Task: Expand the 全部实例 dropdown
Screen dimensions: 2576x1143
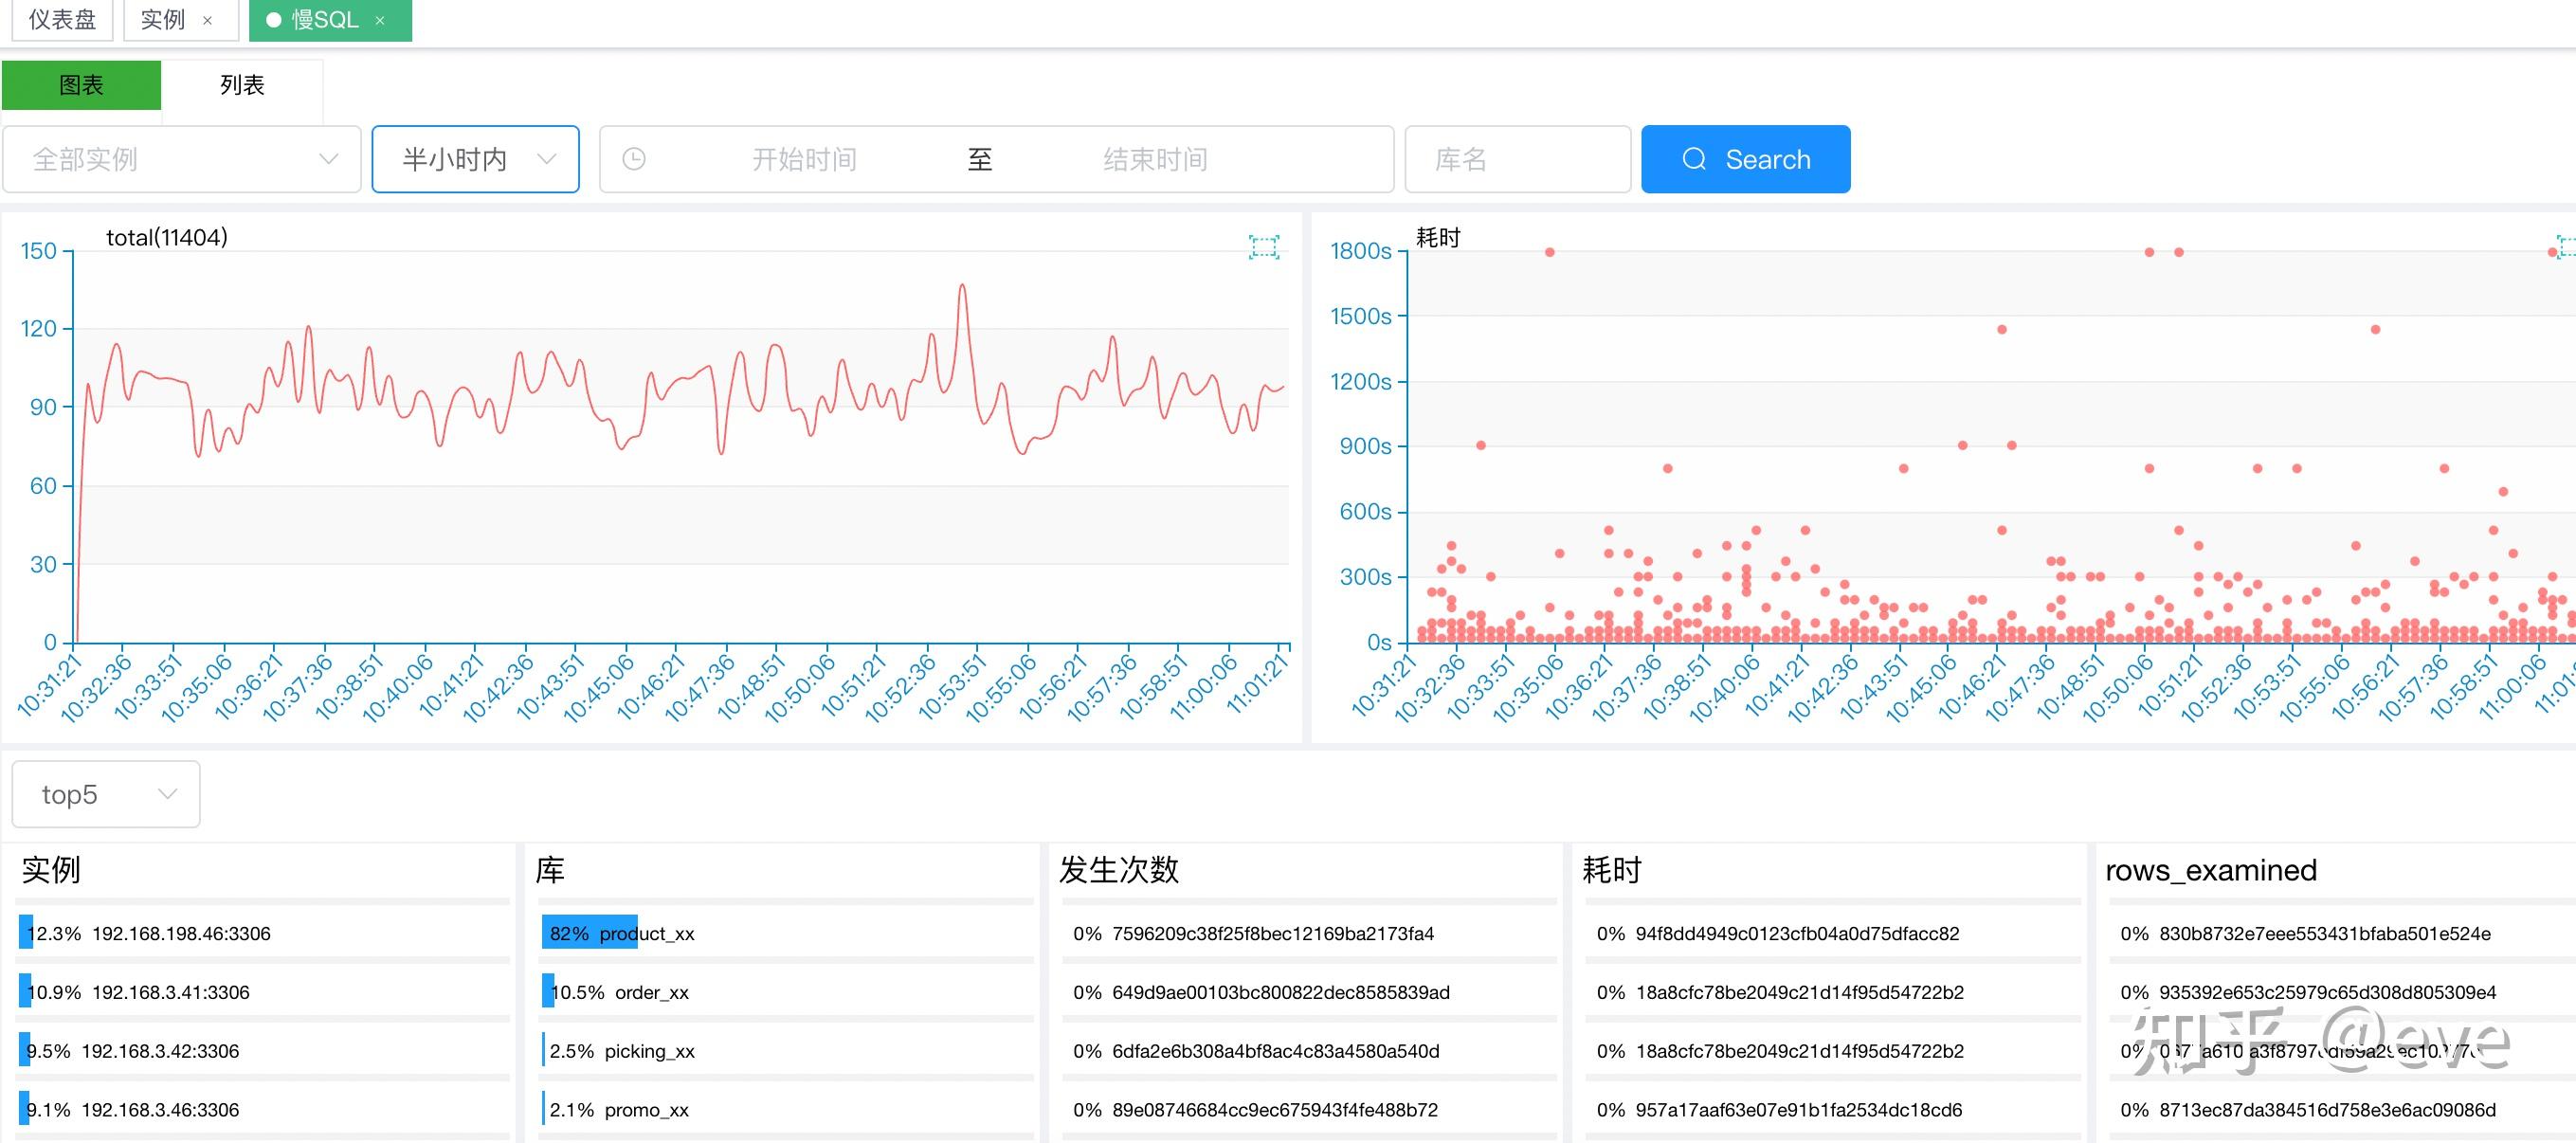Action: [x=182, y=159]
